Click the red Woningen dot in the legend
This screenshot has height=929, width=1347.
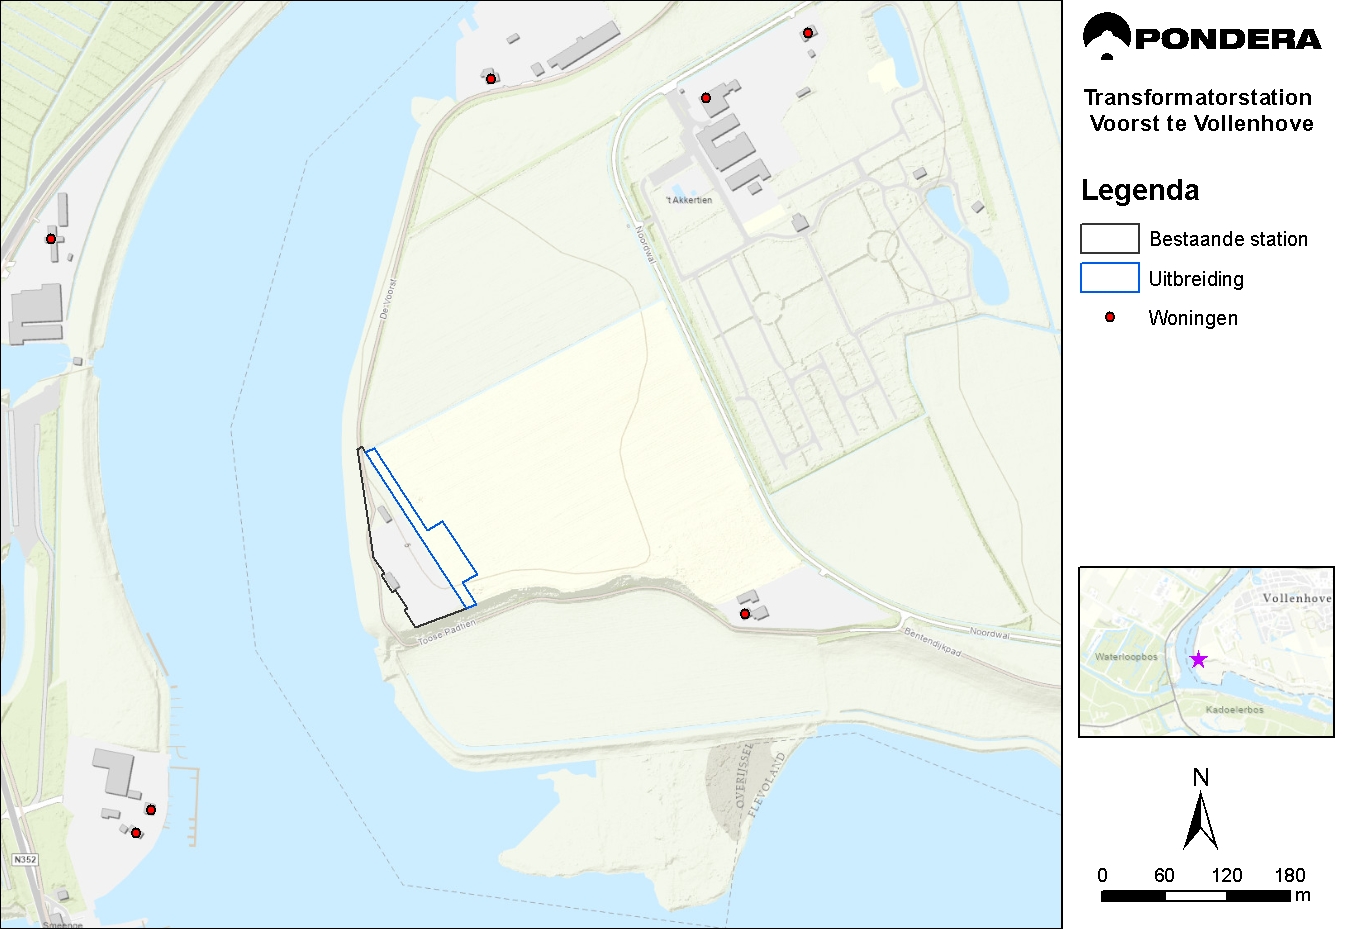tap(1109, 317)
